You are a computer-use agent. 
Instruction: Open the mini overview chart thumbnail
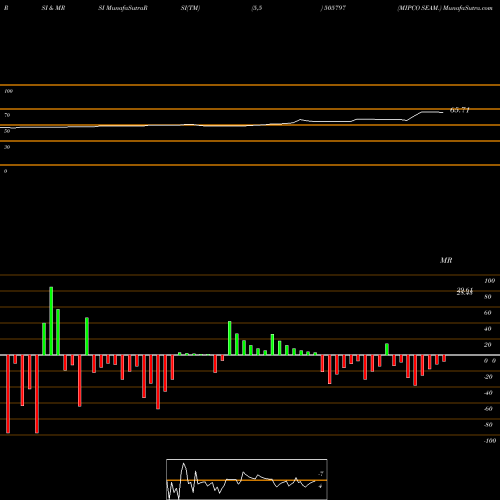pyautogui.click(x=247, y=479)
